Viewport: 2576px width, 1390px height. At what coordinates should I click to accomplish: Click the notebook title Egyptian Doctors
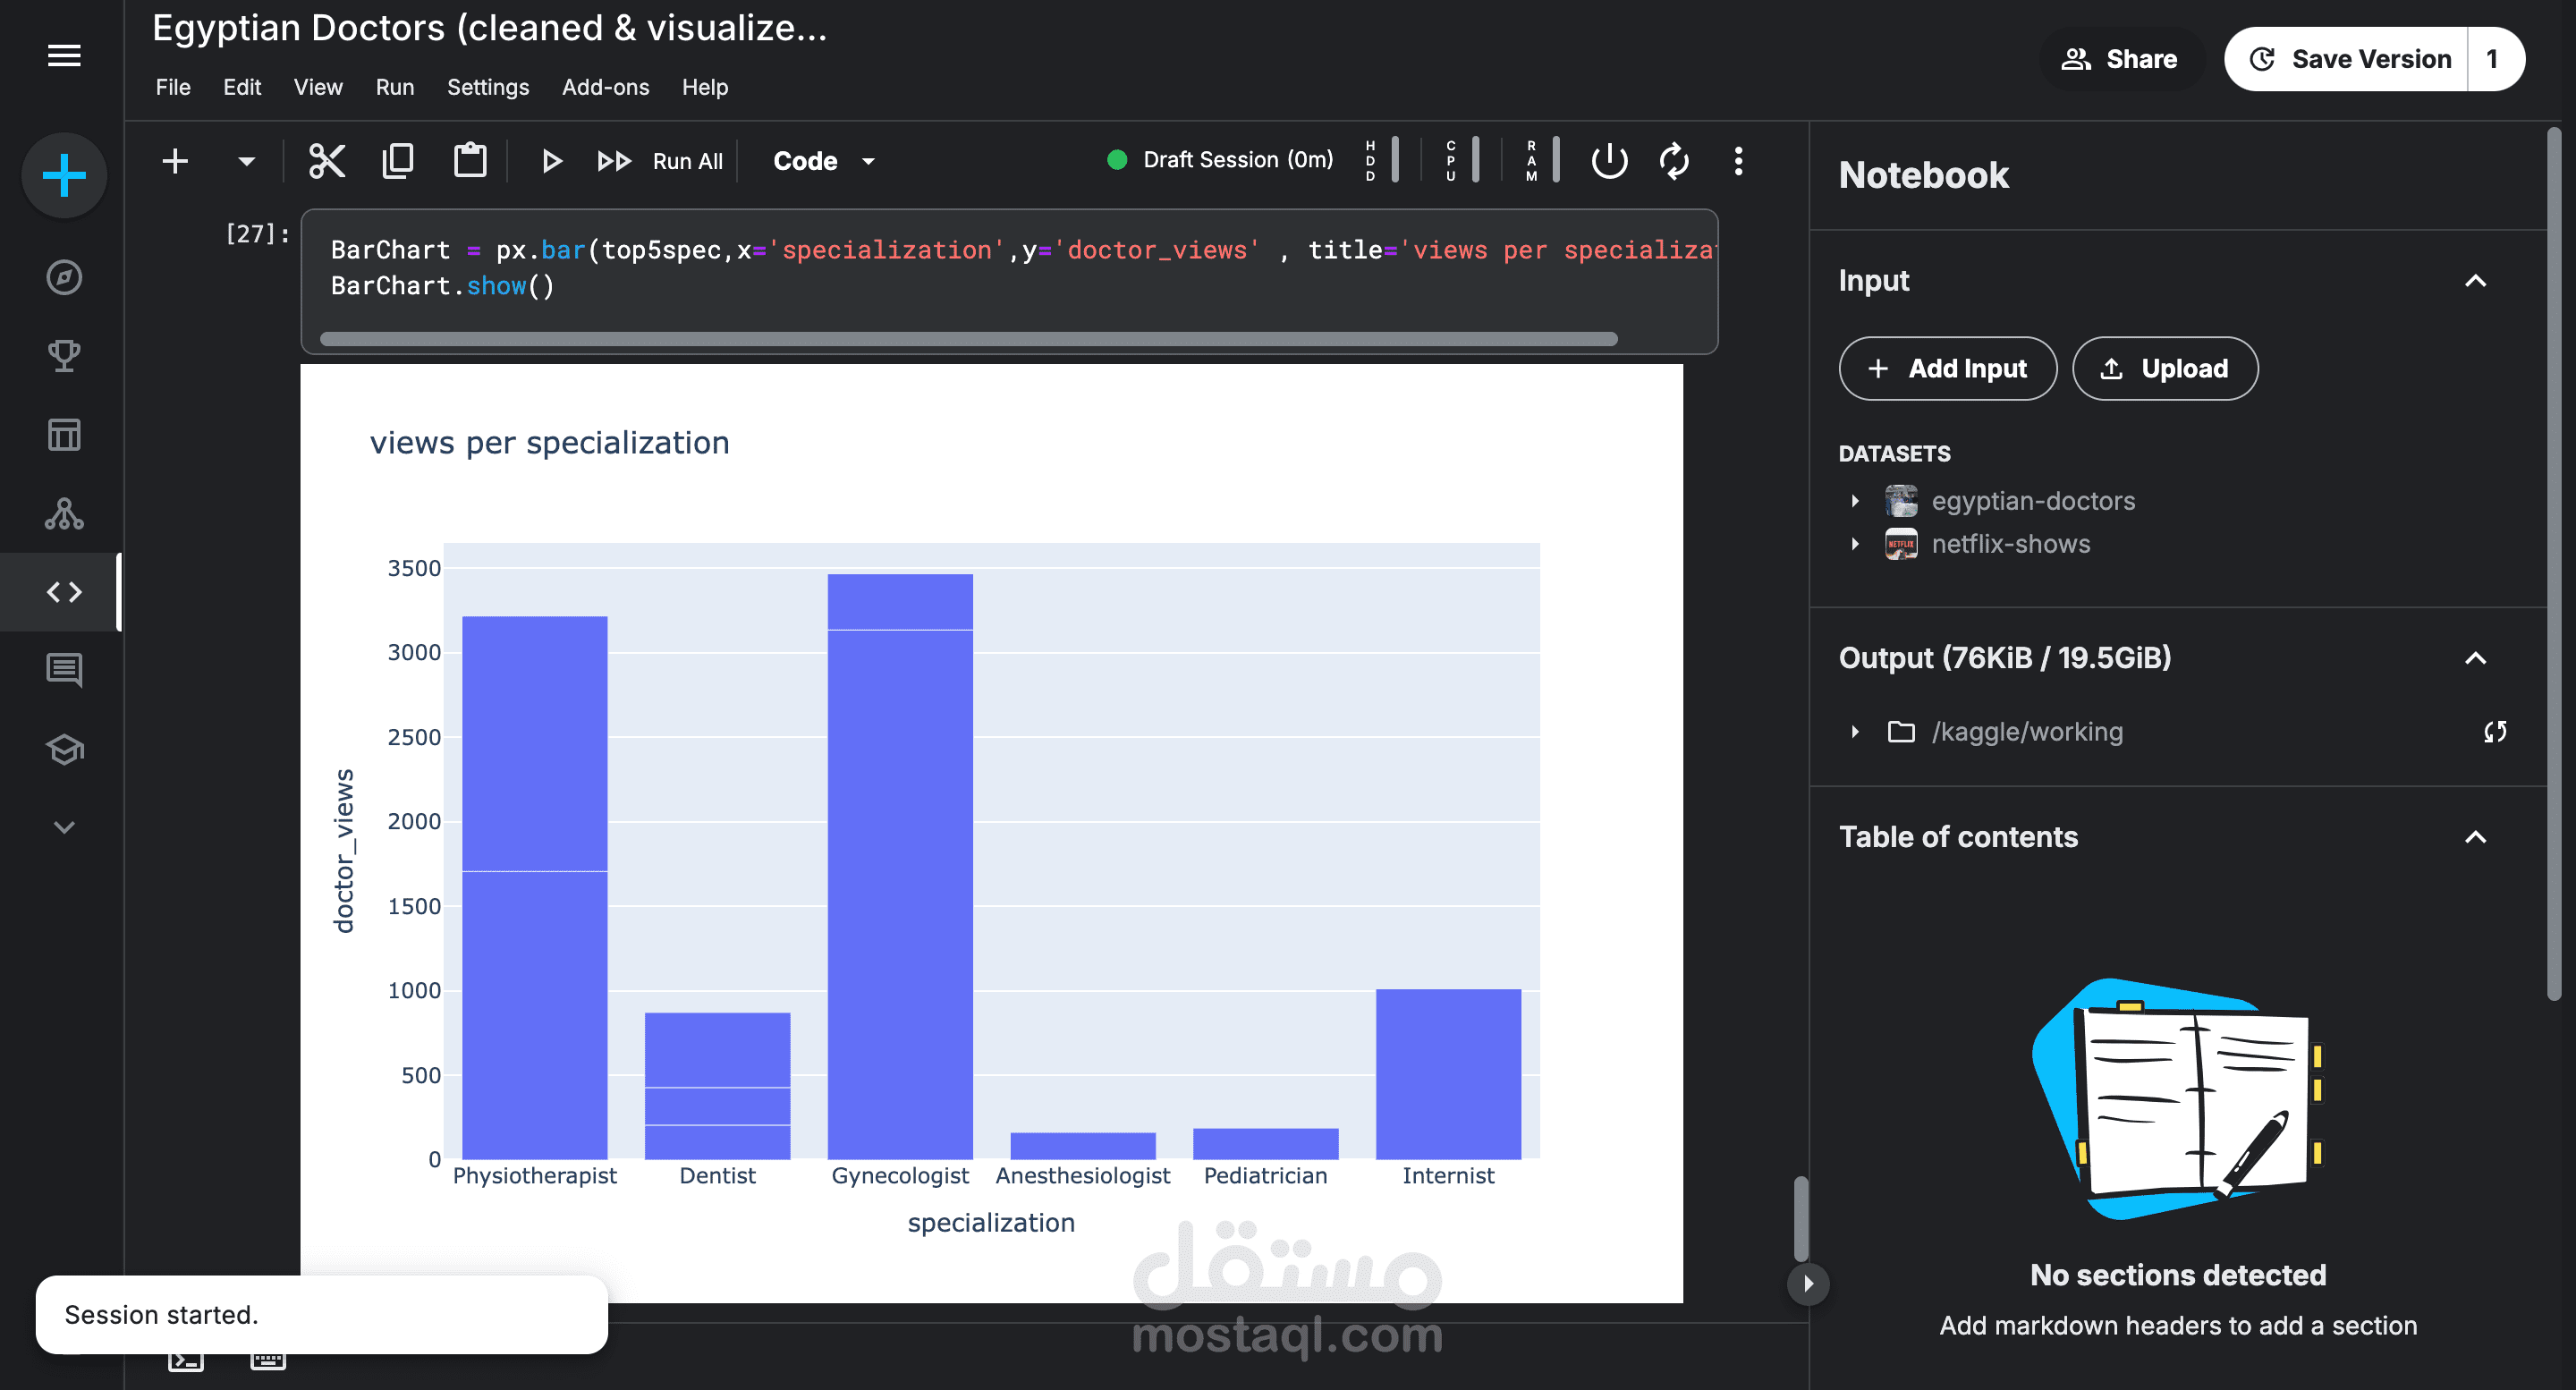(x=490, y=28)
